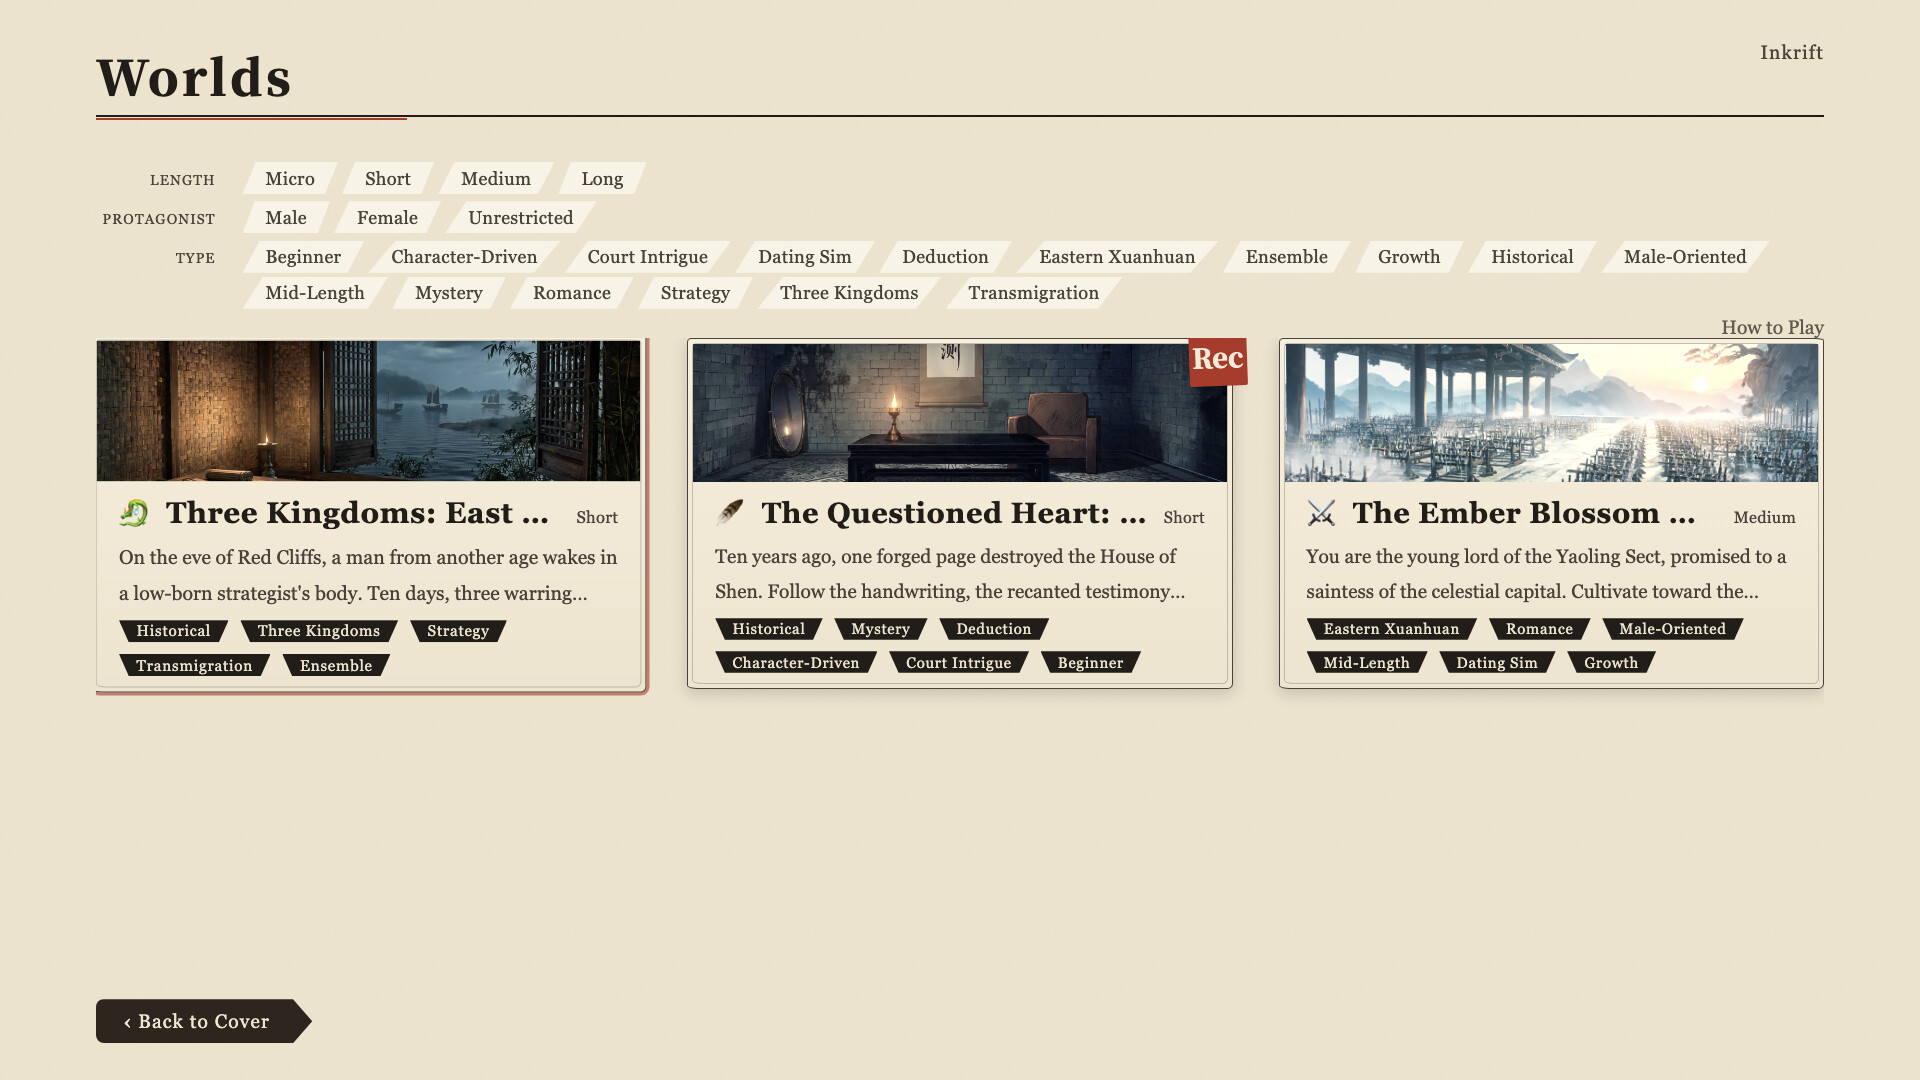Click the Three Kingdoms river scene thumbnail
This screenshot has height=1080, width=1920.
point(368,411)
